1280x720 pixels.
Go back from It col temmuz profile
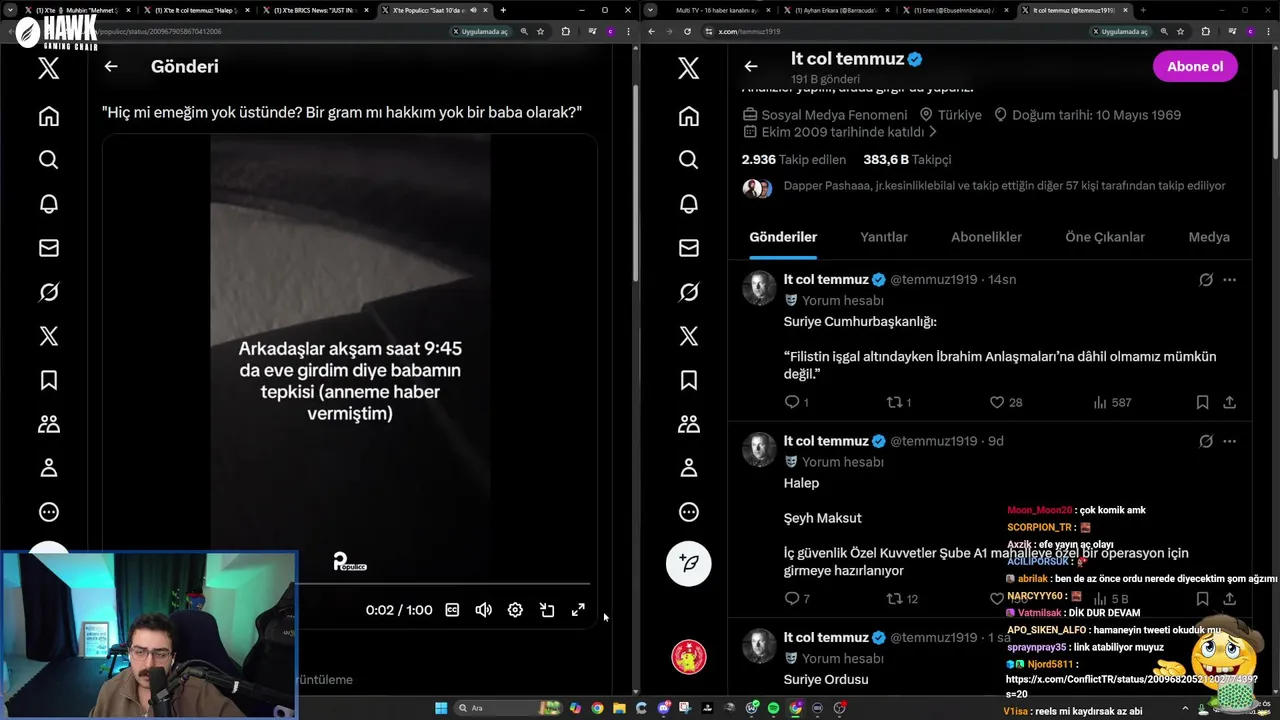pos(751,66)
